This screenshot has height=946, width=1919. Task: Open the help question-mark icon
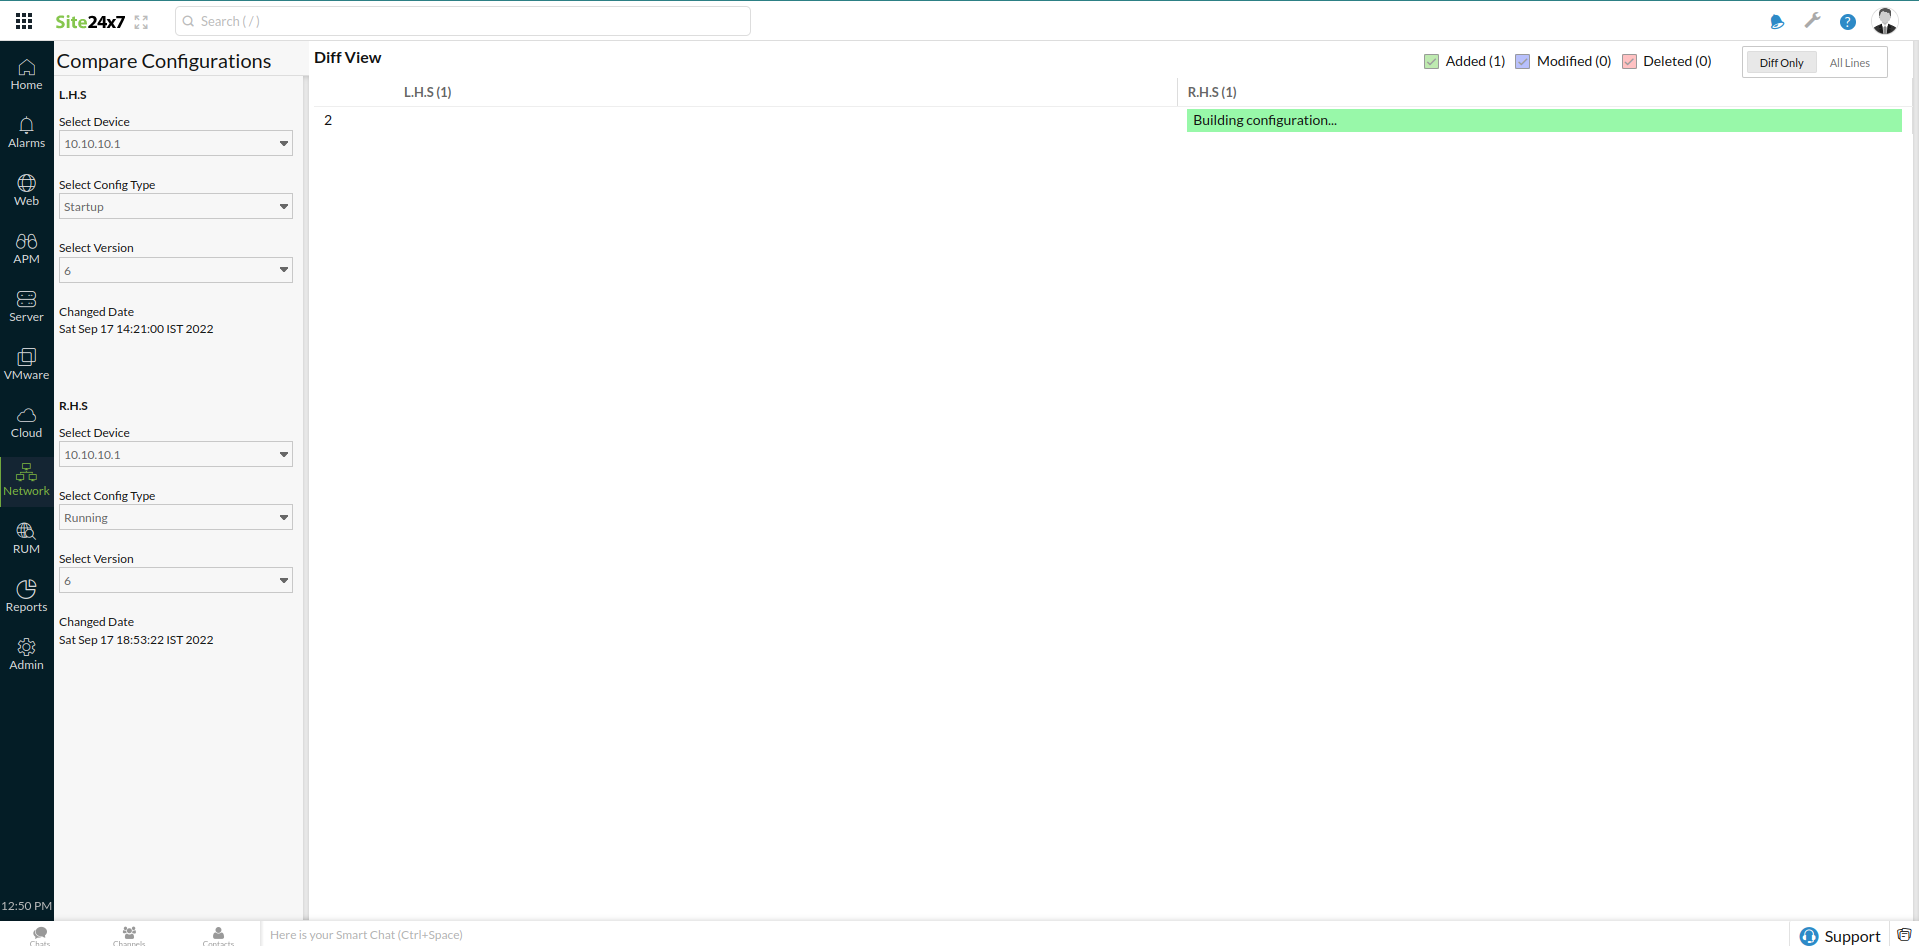[x=1847, y=21]
